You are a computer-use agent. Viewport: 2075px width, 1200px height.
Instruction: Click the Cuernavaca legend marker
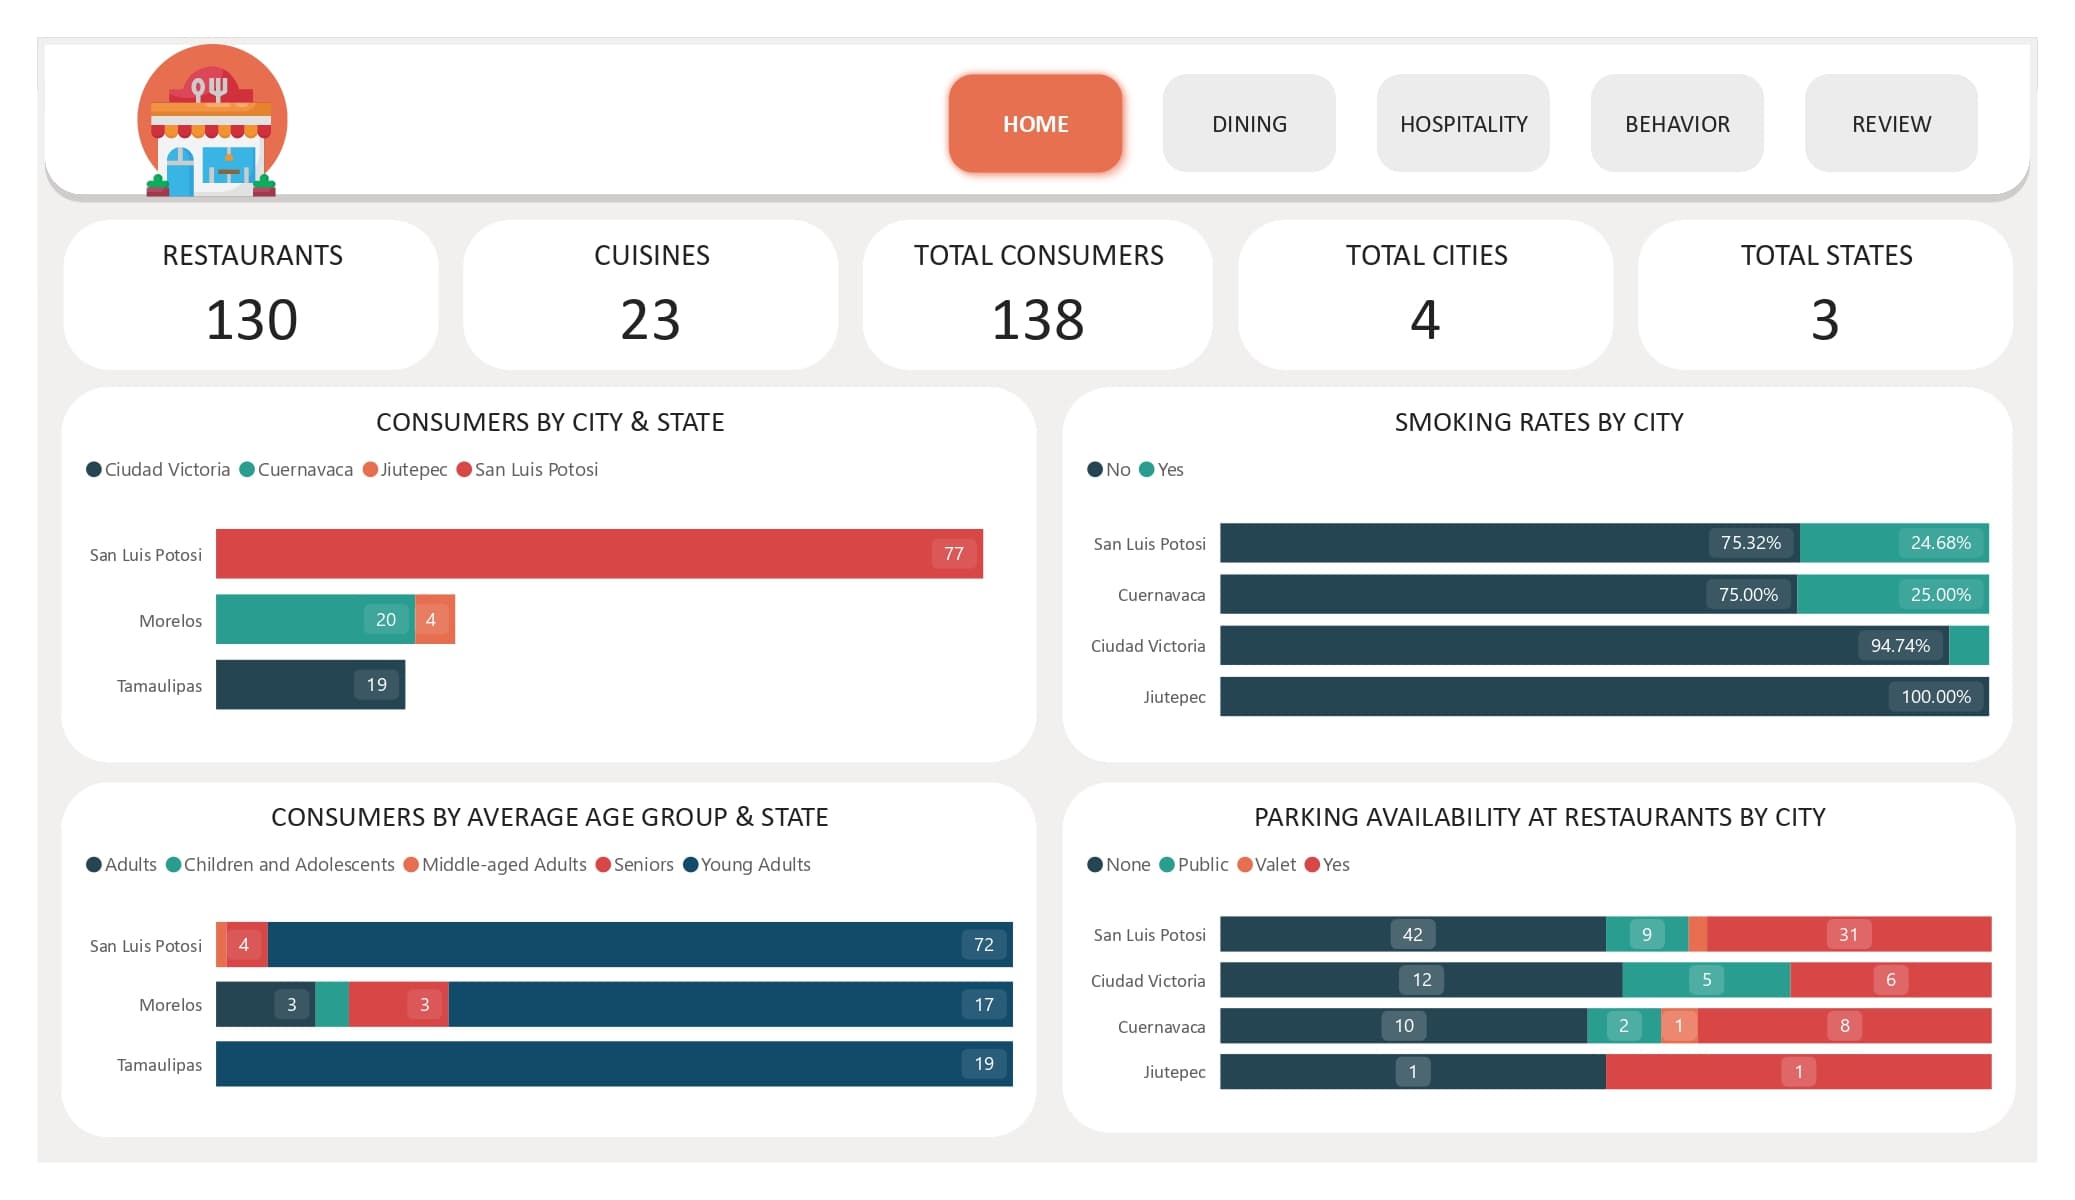(x=247, y=470)
